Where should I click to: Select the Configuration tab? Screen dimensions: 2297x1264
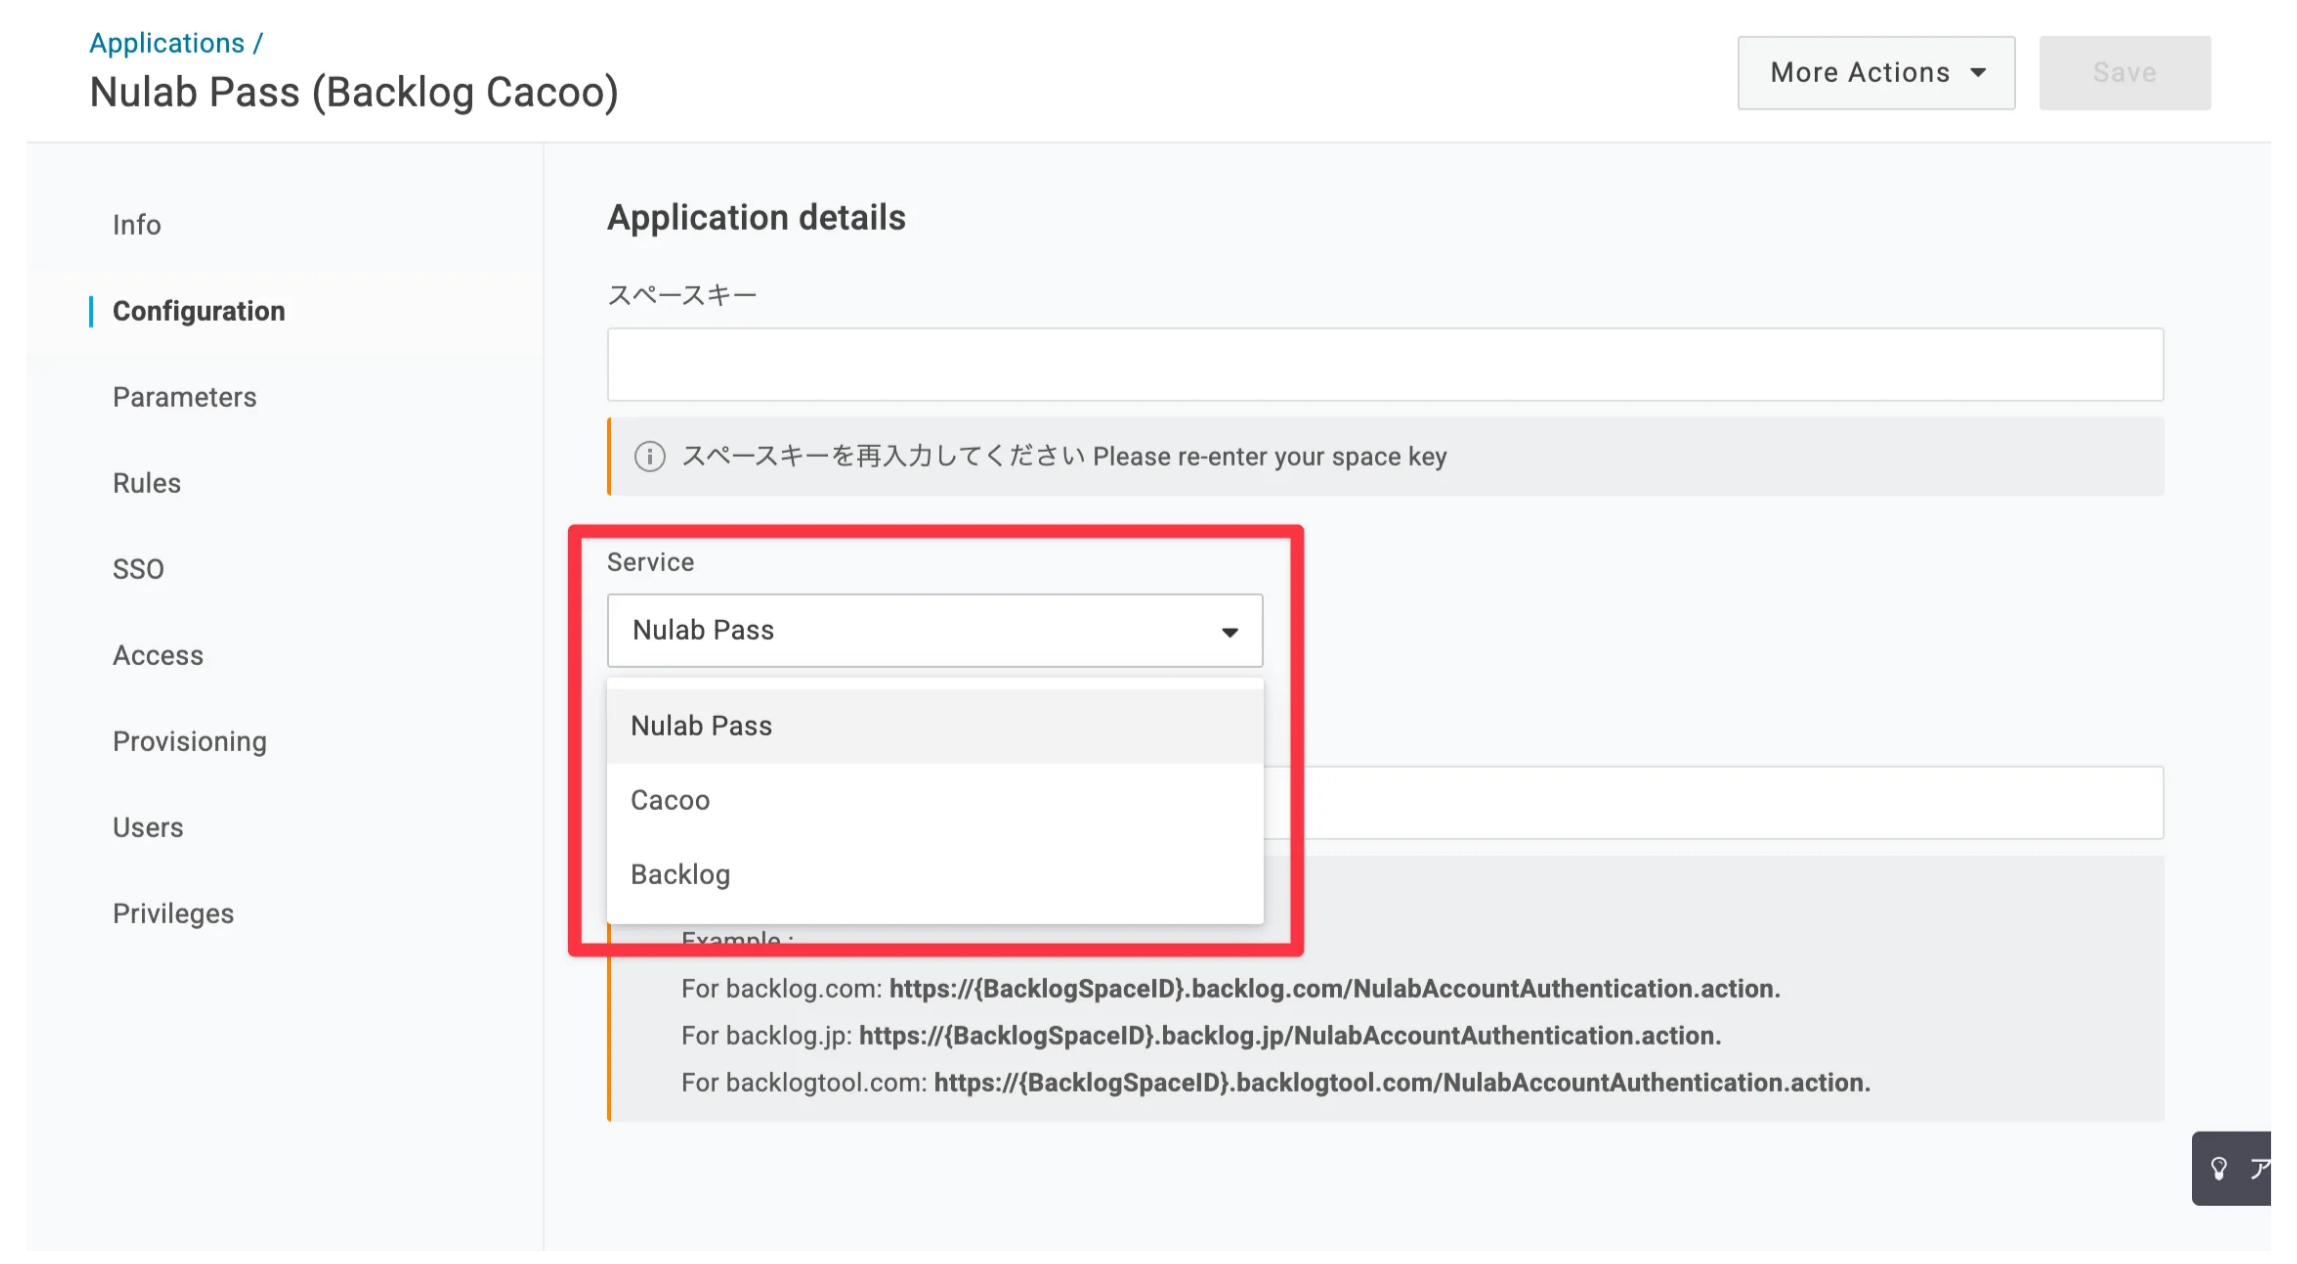[x=199, y=311]
